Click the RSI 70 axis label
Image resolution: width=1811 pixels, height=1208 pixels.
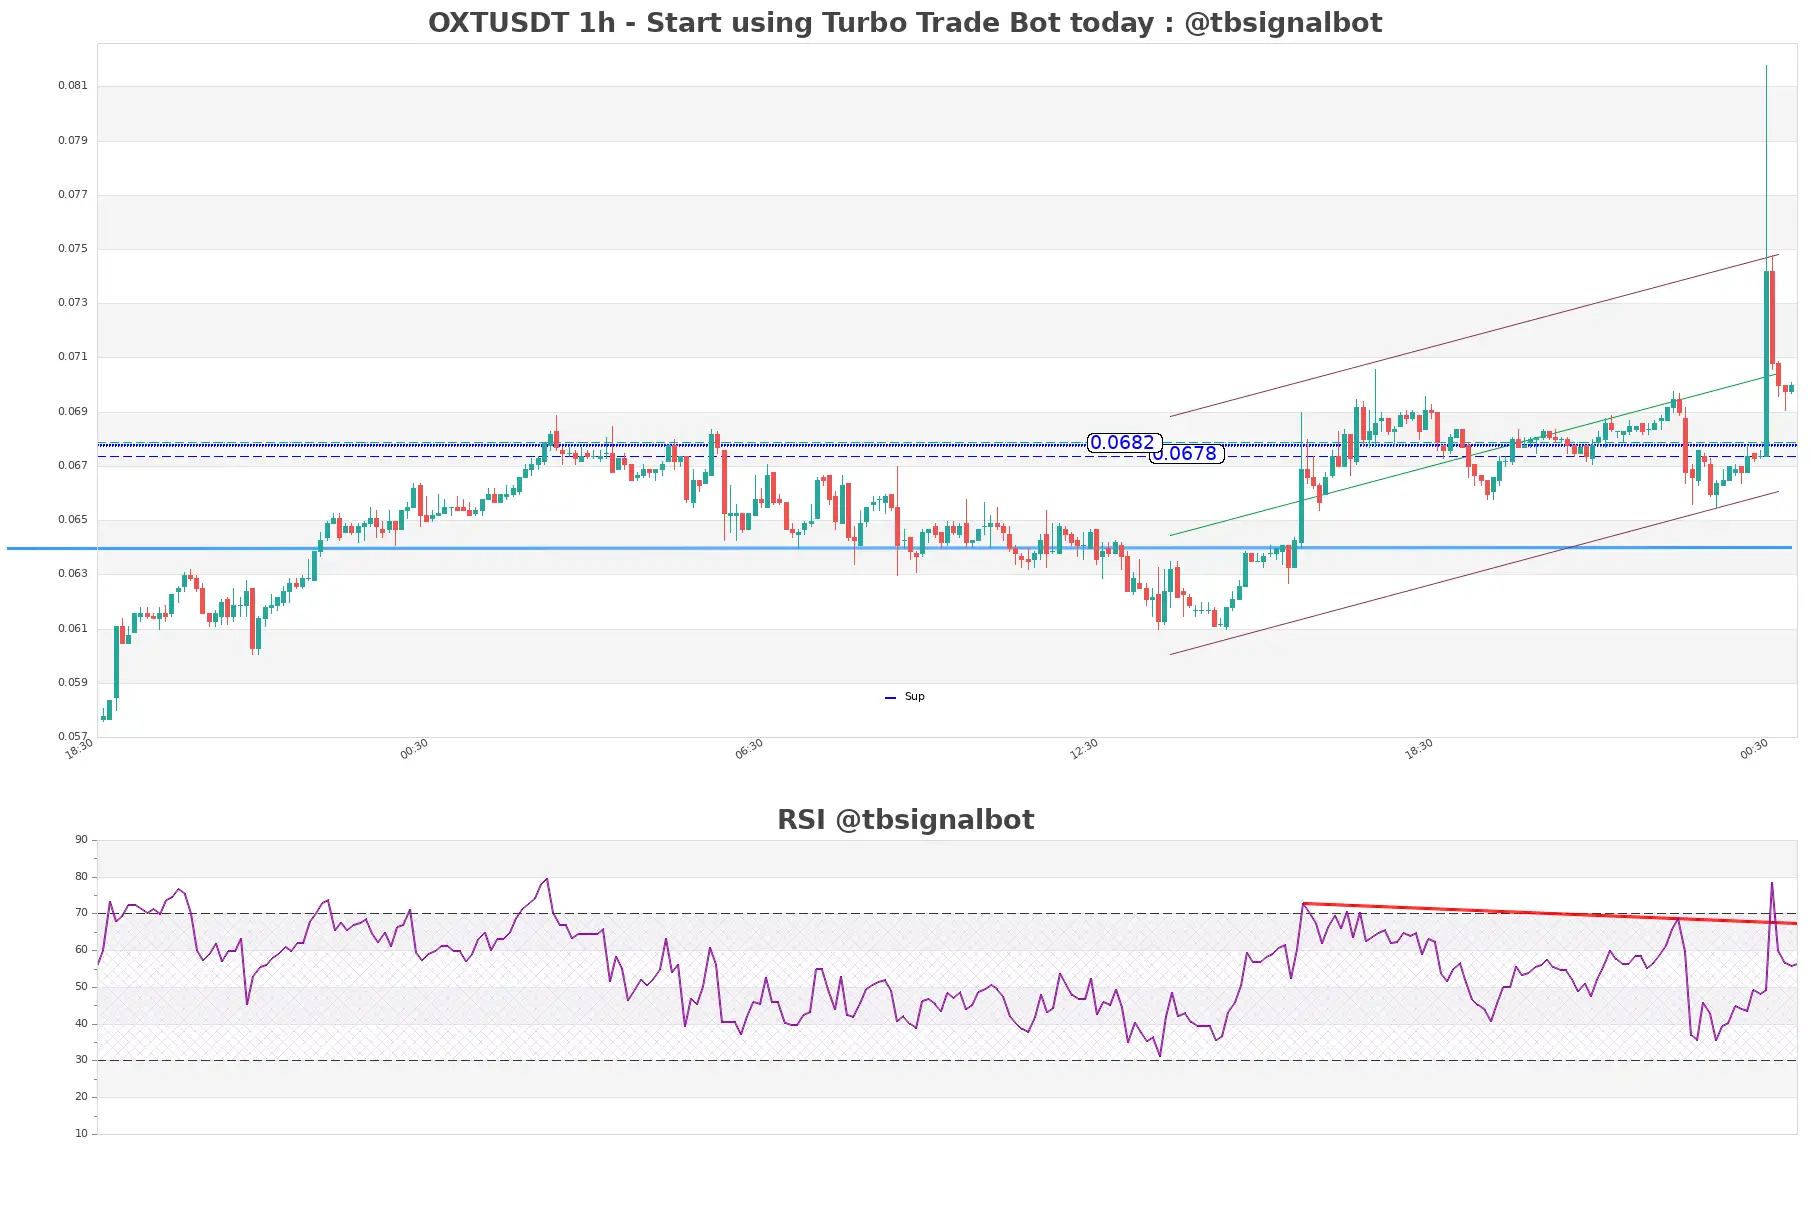pyautogui.click(x=82, y=913)
